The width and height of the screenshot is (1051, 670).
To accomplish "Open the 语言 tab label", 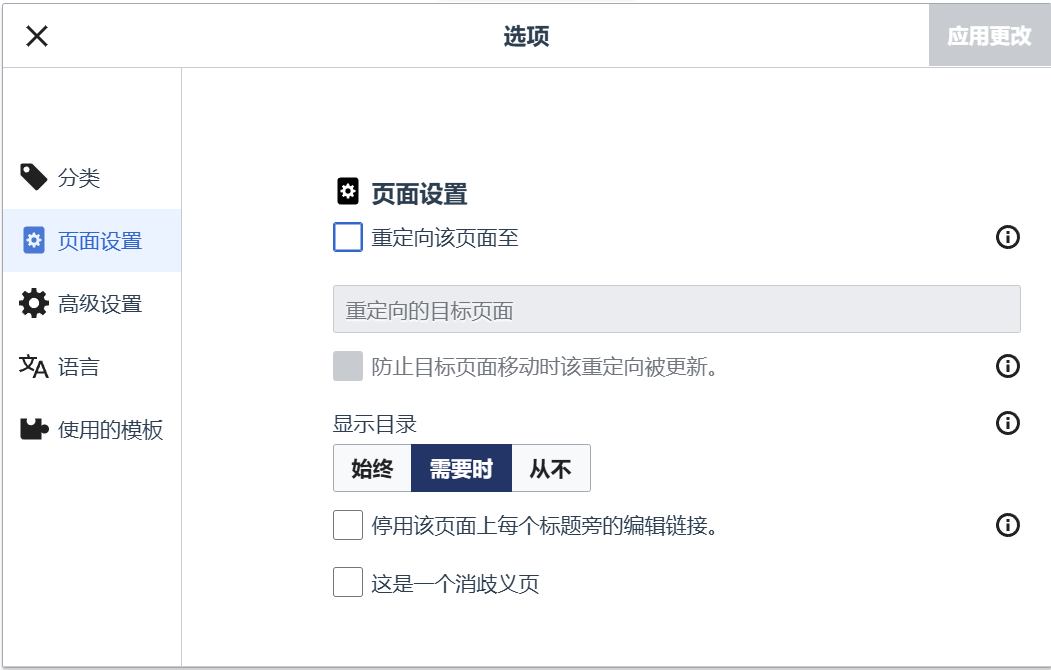I will pos(79,367).
